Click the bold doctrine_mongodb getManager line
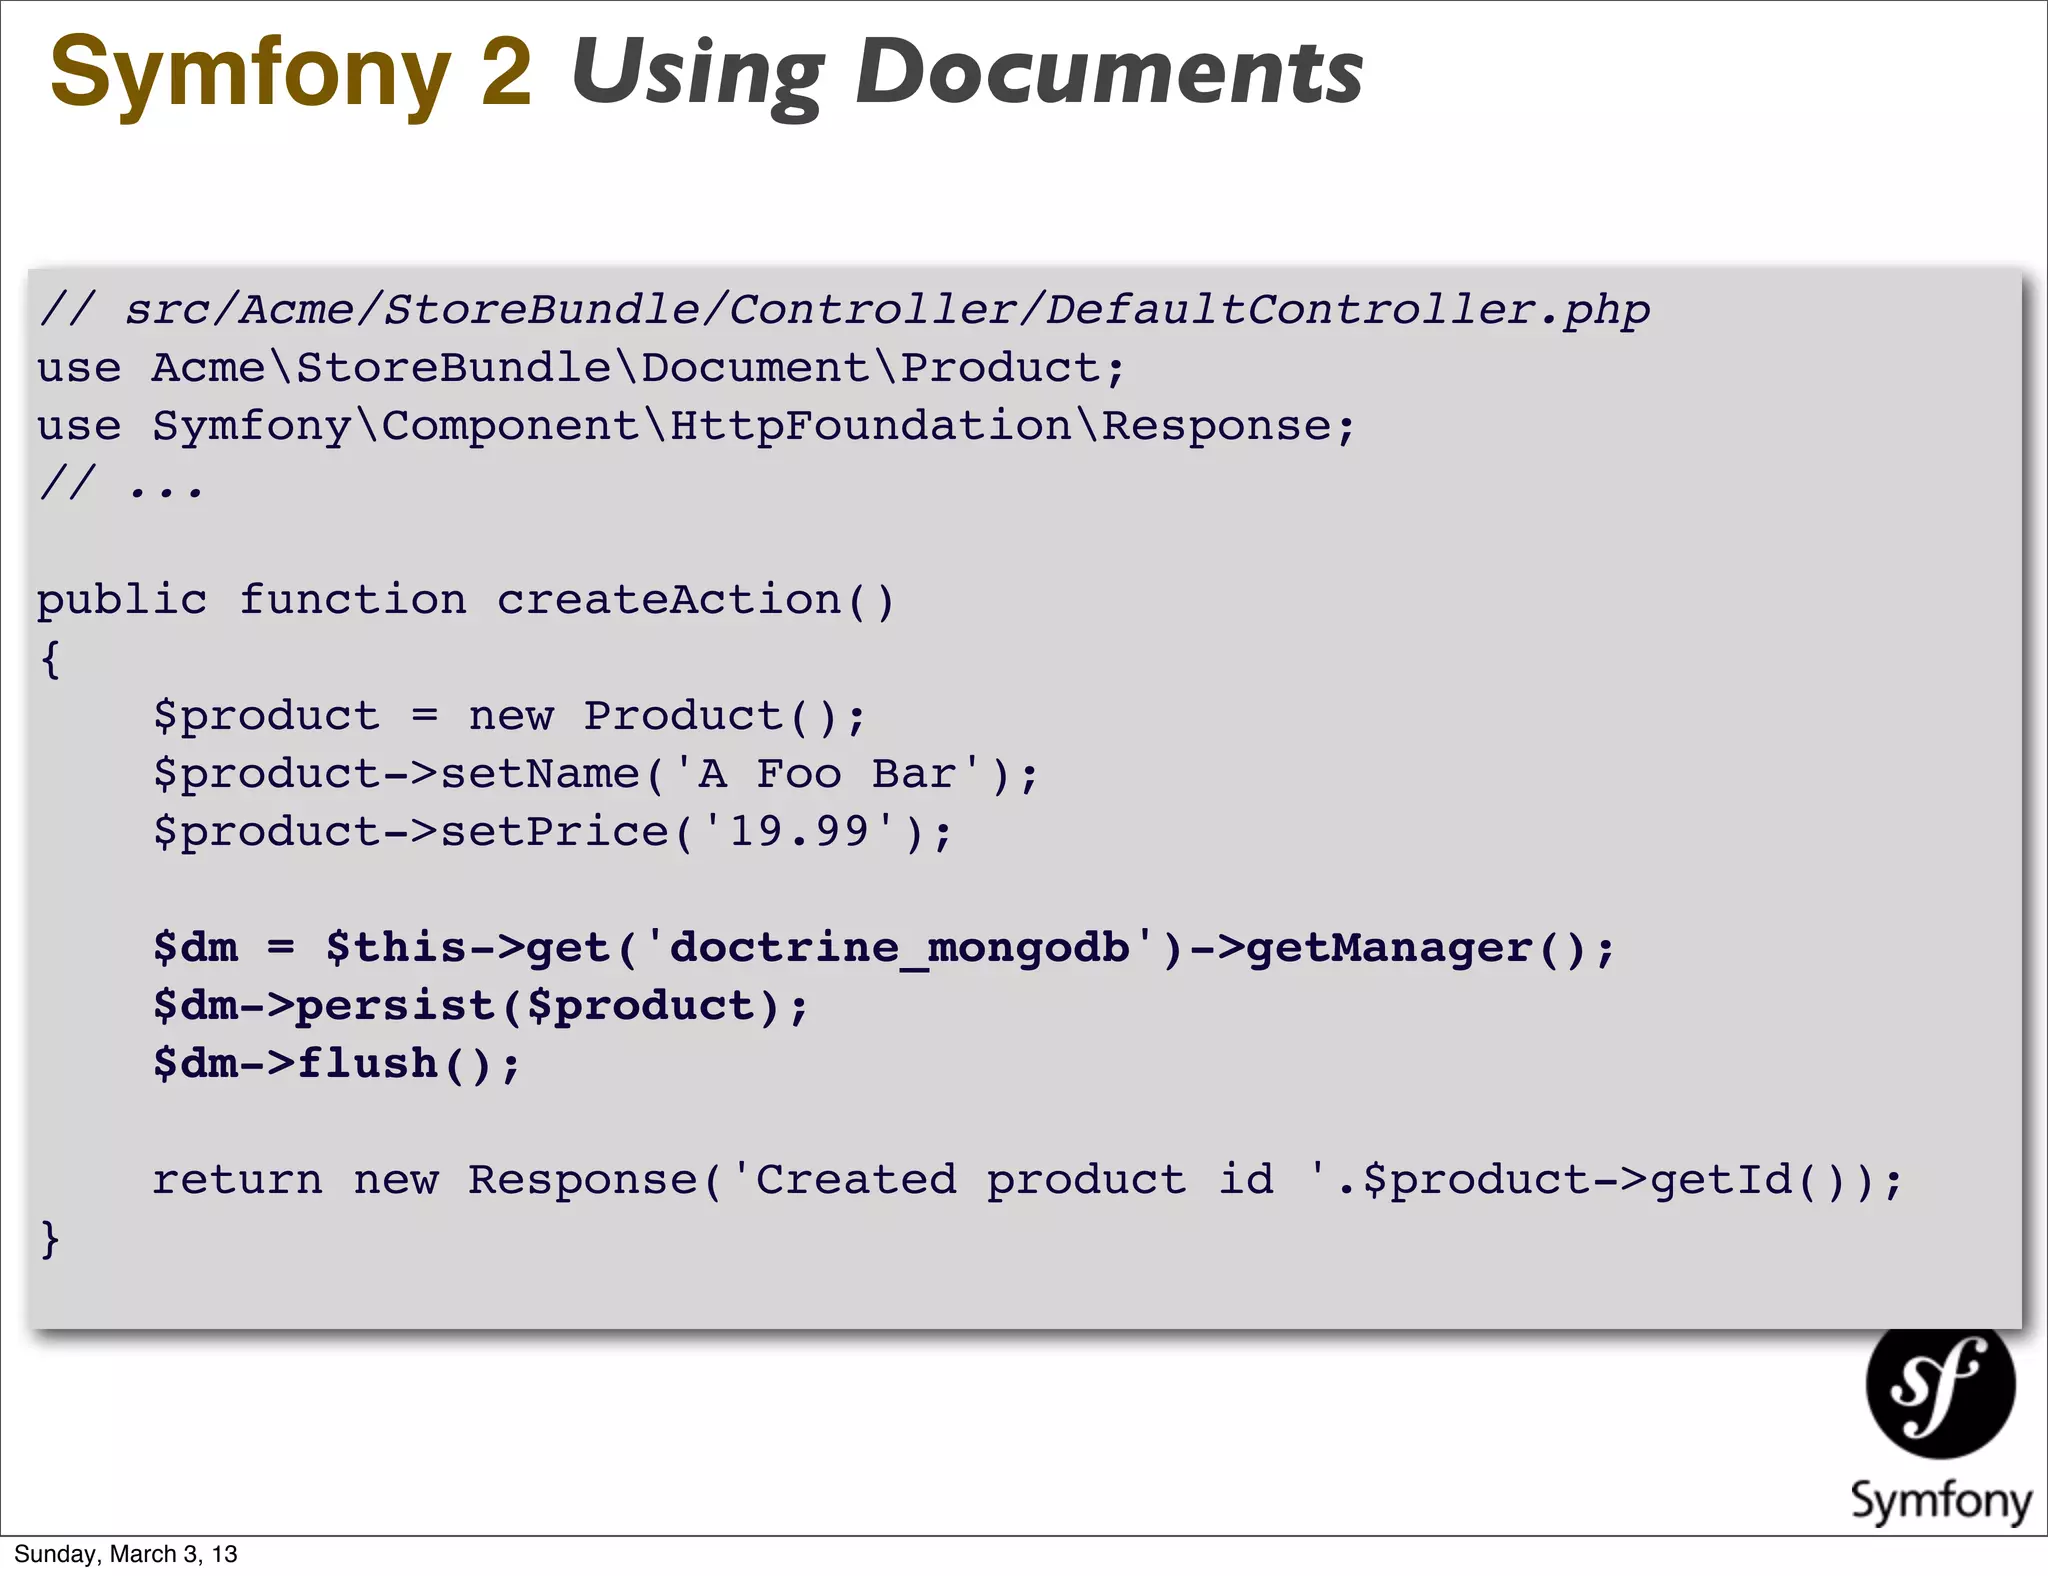This screenshot has width=2048, height=1576. point(884,948)
